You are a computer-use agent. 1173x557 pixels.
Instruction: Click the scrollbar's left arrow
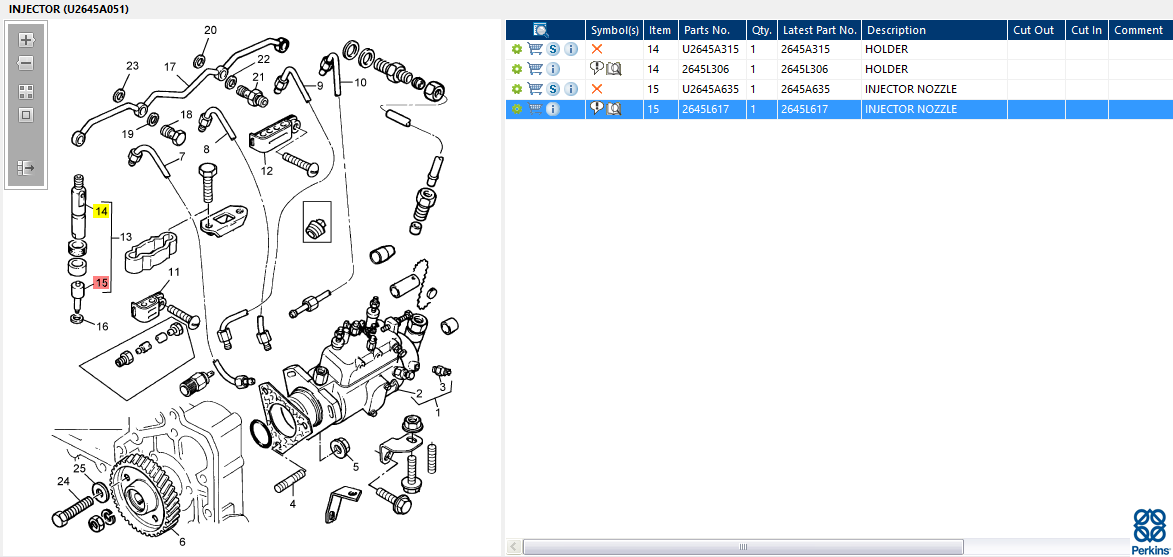click(x=514, y=547)
